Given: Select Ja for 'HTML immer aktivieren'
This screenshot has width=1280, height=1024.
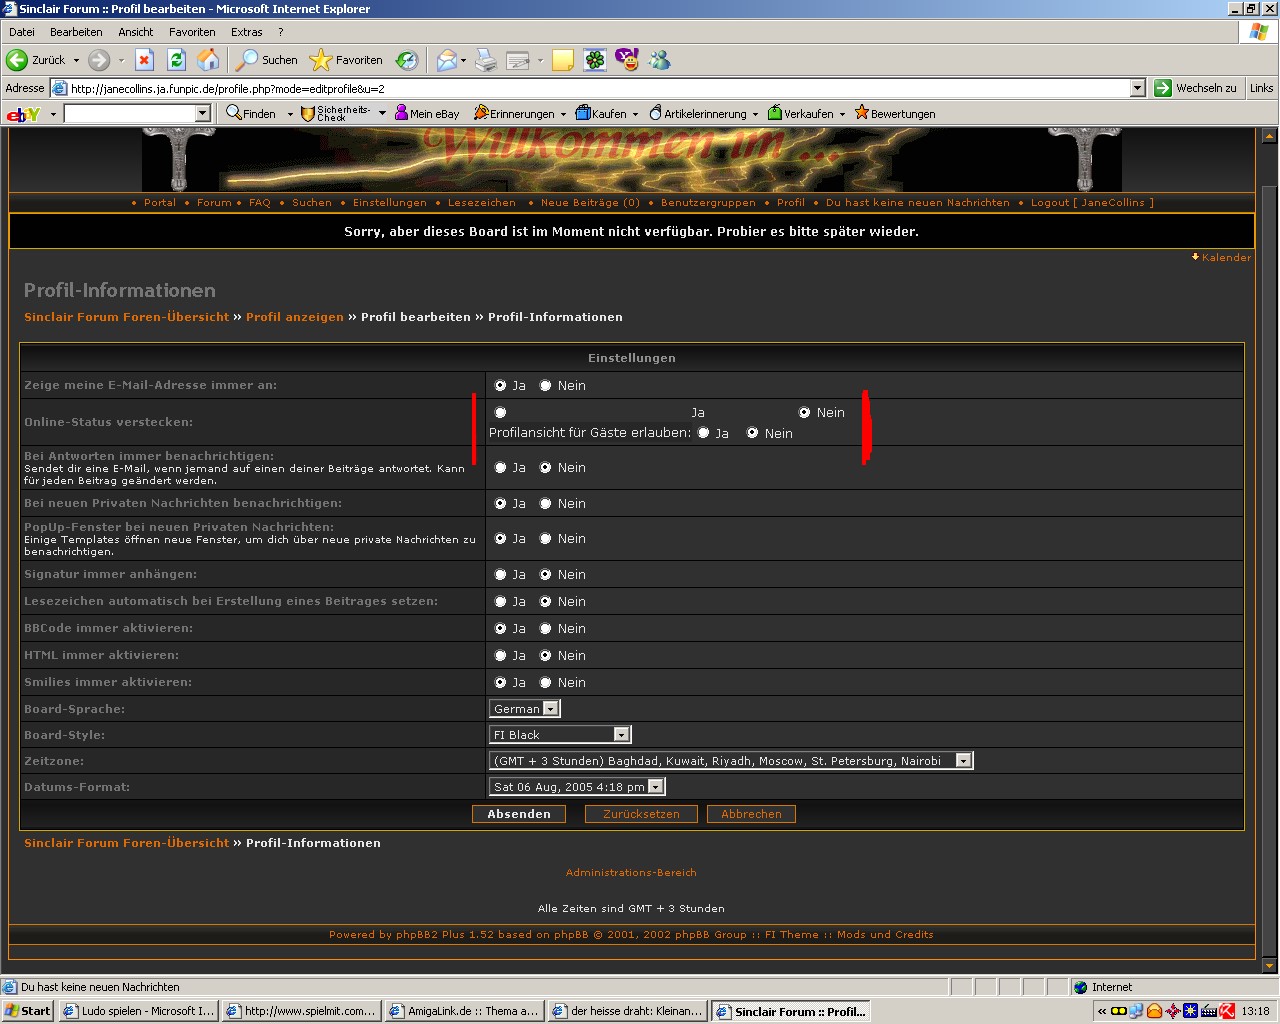Looking at the screenshot, I should 501,656.
